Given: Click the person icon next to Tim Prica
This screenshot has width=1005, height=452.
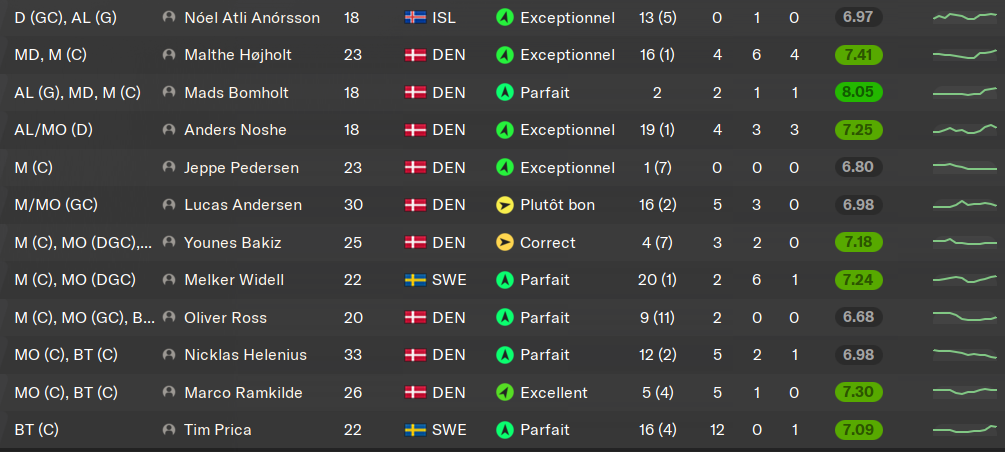Looking at the screenshot, I should (x=169, y=430).
